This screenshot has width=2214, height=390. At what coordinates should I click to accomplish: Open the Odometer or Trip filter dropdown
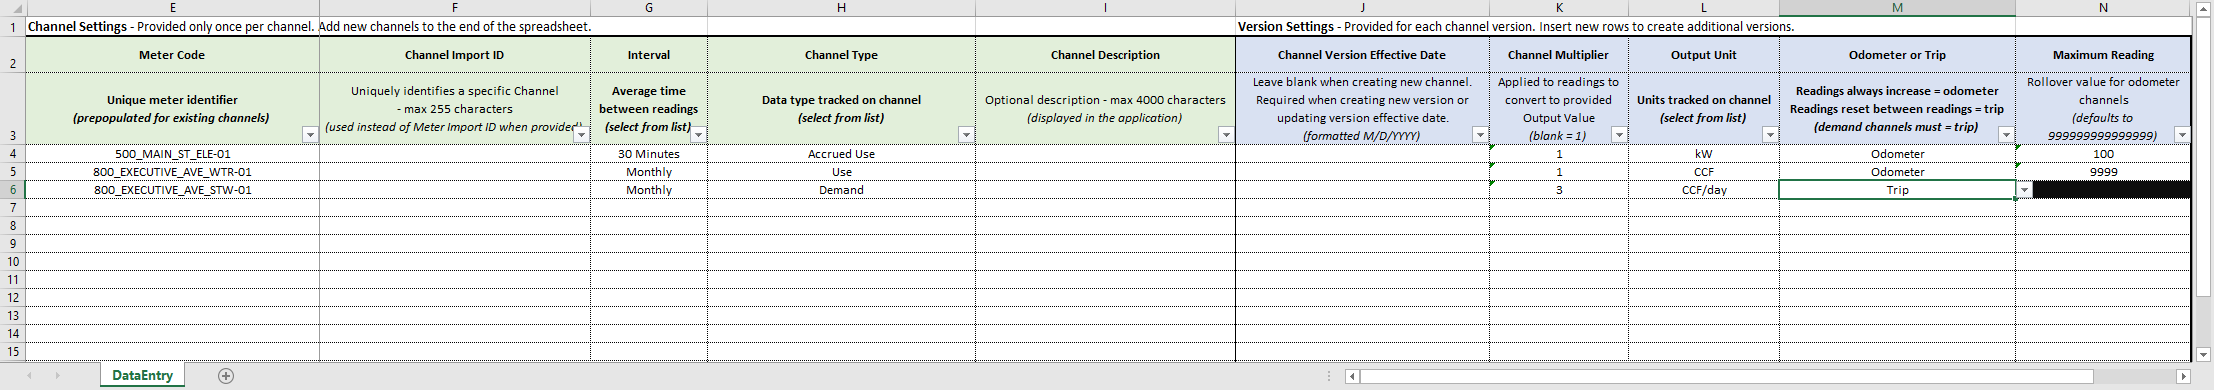(x=2005, y=135)
